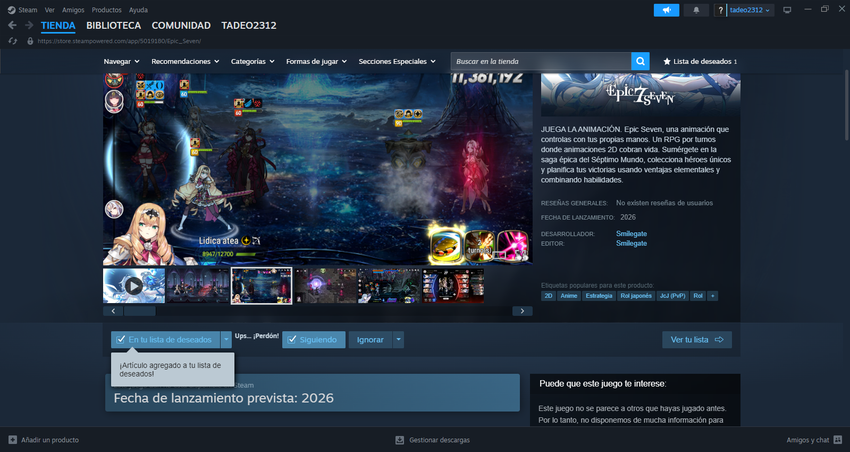The image size is (850, 452).
Task: Open the Ver menu
Action: coord(50,10)
